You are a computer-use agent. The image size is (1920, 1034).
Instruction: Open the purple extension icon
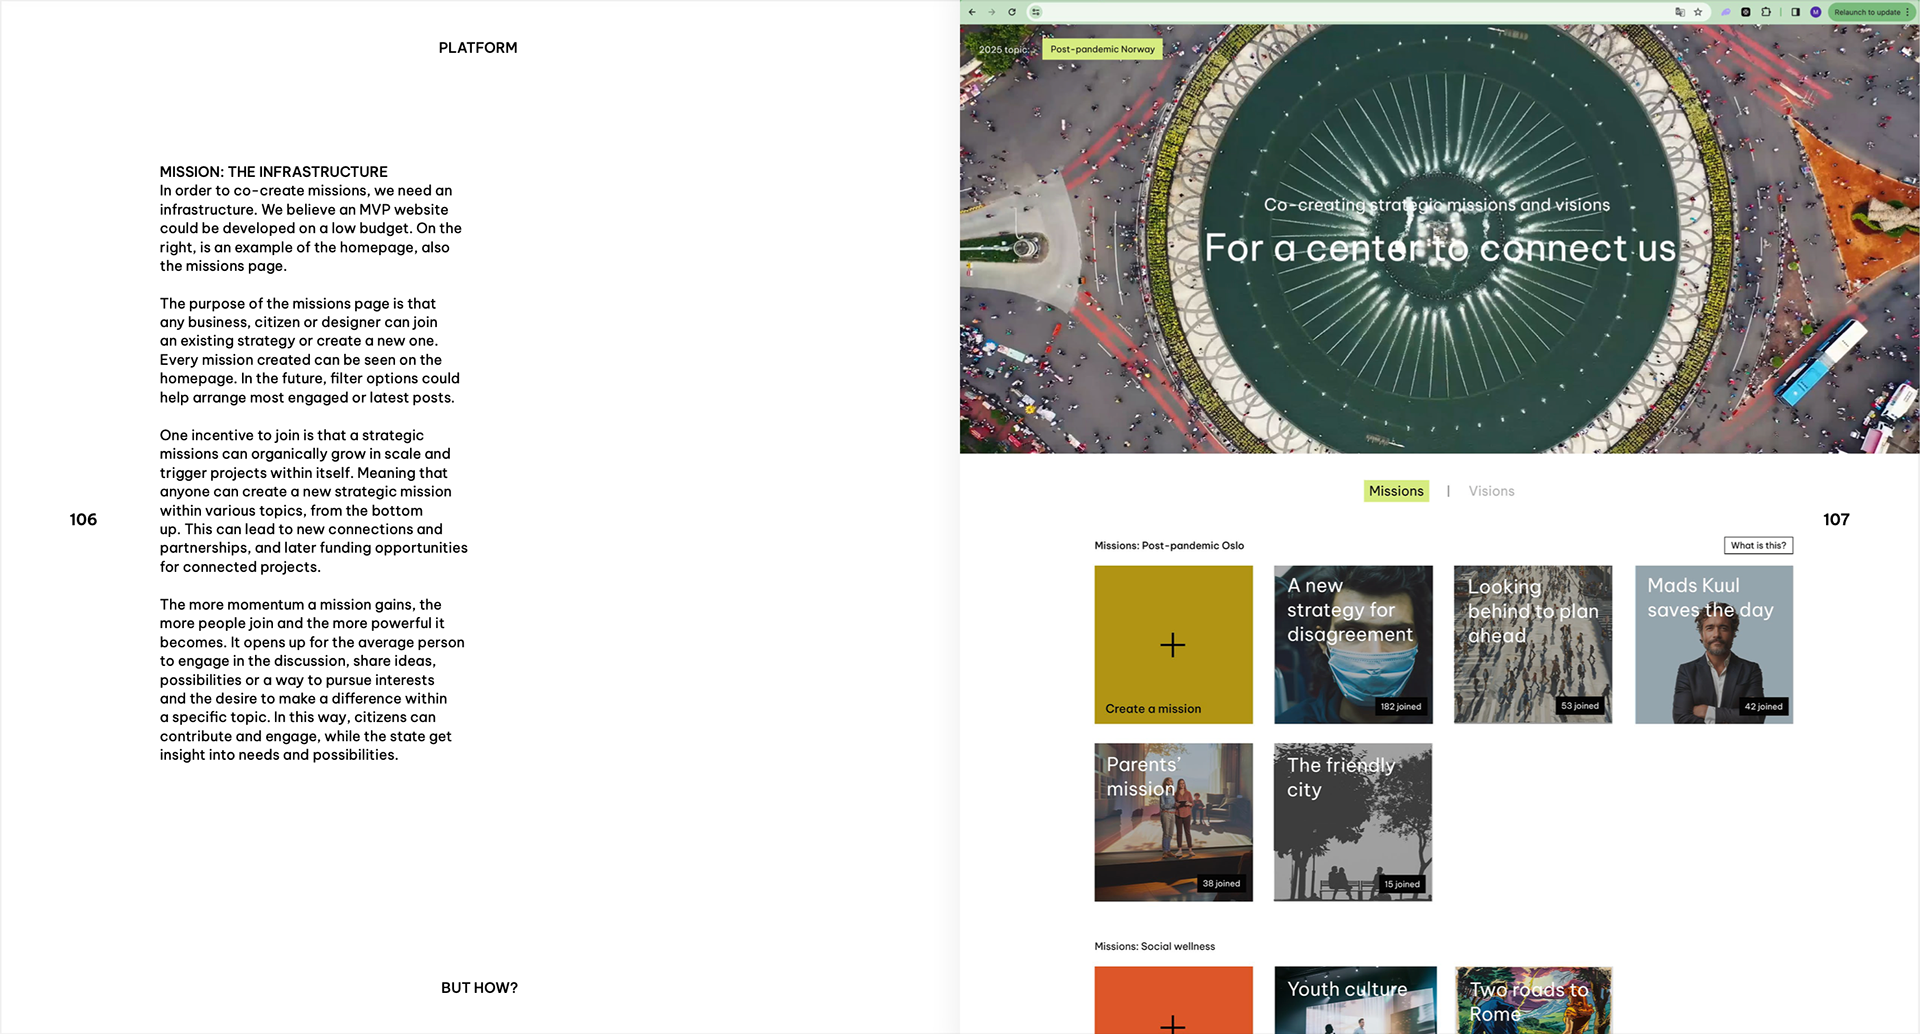(1726, 12)
